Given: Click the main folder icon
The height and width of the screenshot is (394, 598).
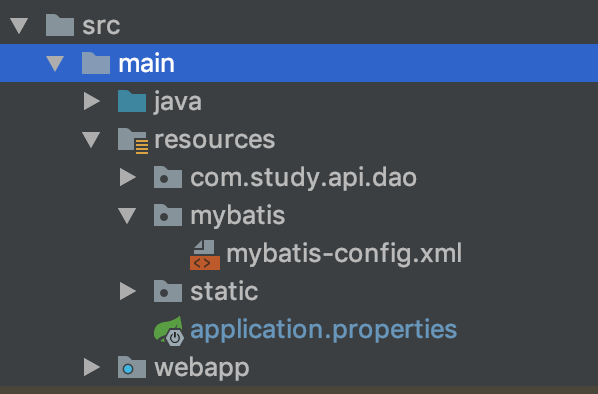Looking at the screenshot, I should pyautogui.click(x=96, y=63).
